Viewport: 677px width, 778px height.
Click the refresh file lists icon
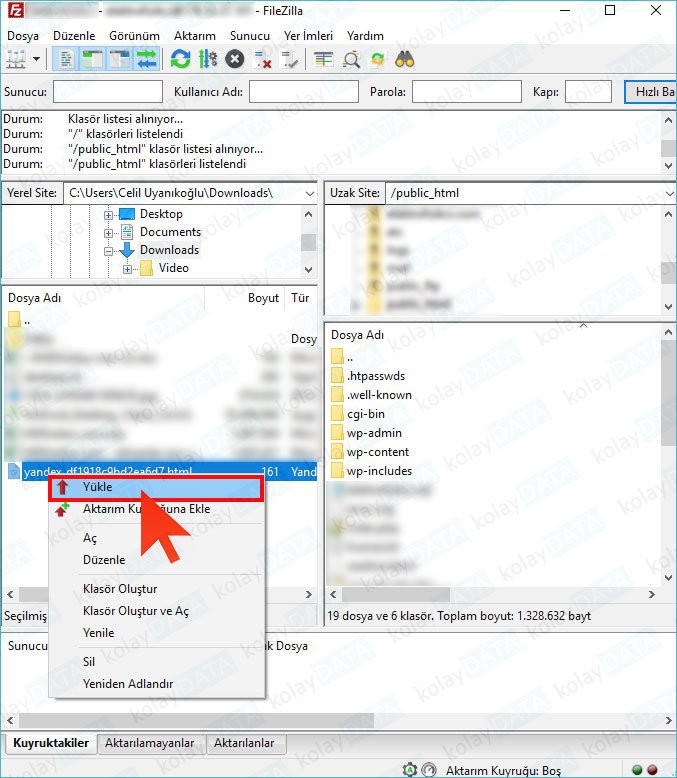pos(180,59)
